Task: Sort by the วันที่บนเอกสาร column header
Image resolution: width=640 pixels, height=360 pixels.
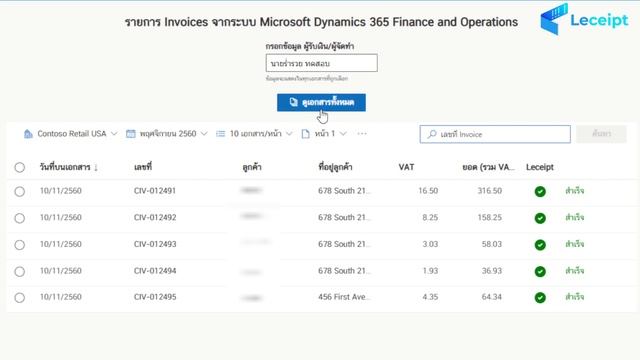Action: pyautogui.click(x=65, y=167)
